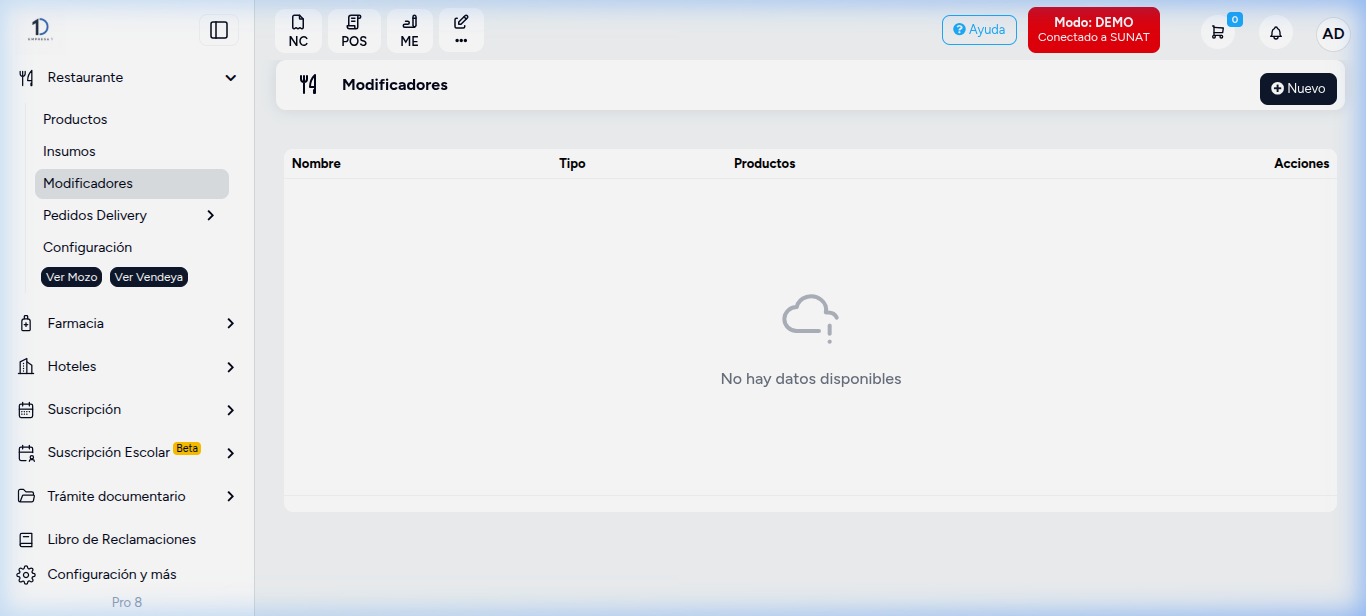Open the NC quick-access shortcut
Image resolution: width=1366 pixels, height=616 pixels.
pyautogui.click(x=298, y=31)
